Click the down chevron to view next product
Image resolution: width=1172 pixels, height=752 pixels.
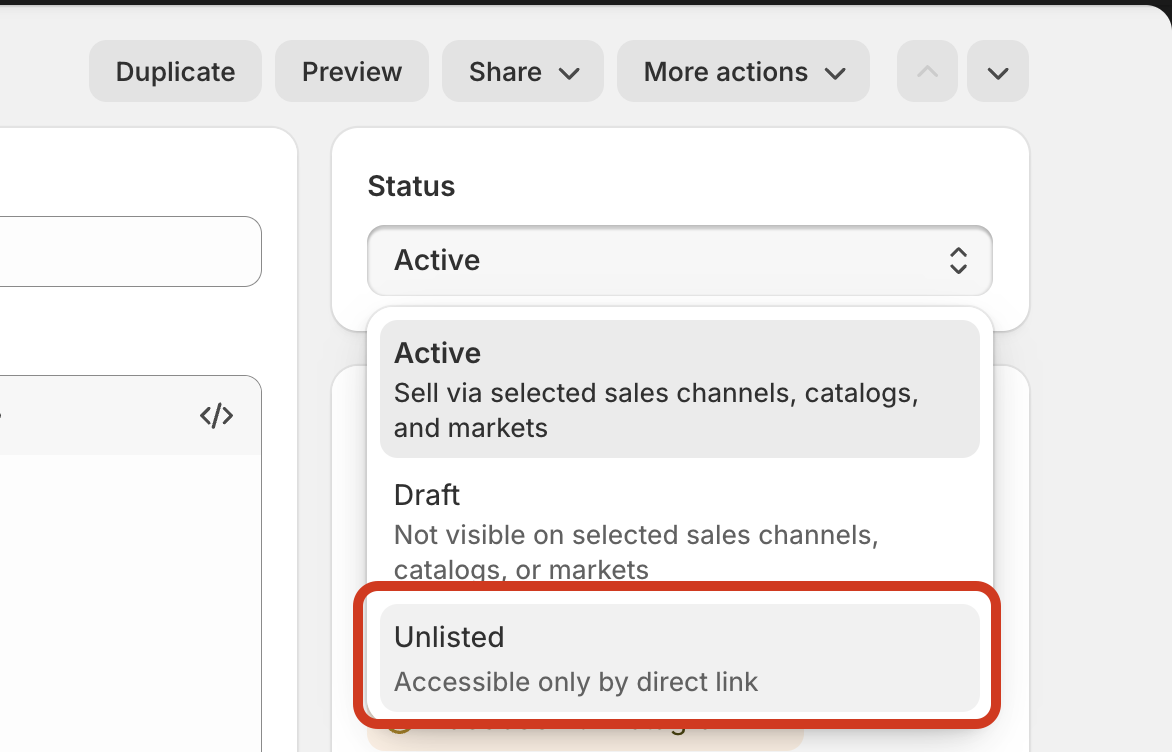click(x=997, y=71)
